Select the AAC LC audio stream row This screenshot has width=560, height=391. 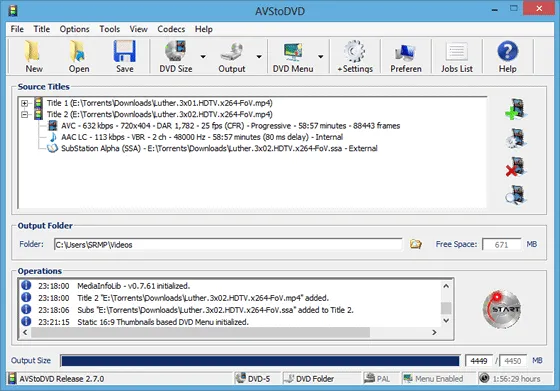click(202, 137)
